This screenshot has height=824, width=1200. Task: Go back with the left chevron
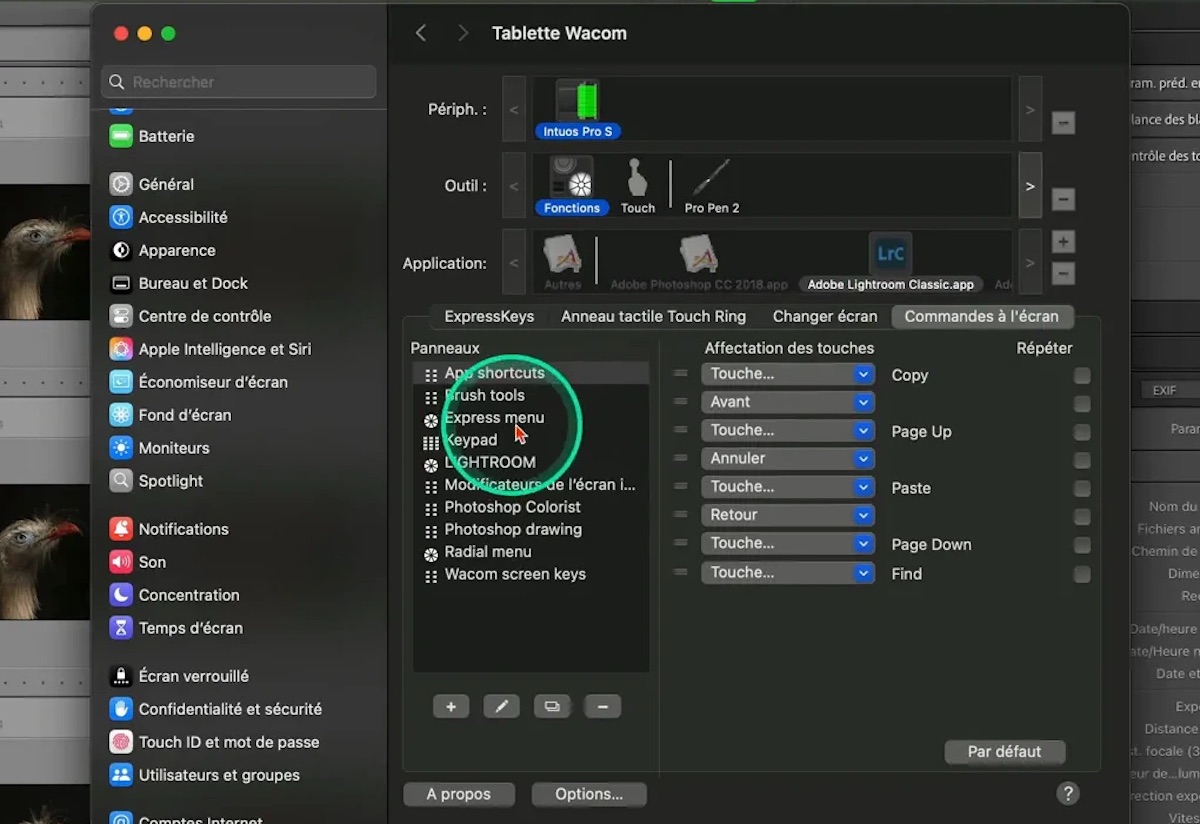[421, 33]
